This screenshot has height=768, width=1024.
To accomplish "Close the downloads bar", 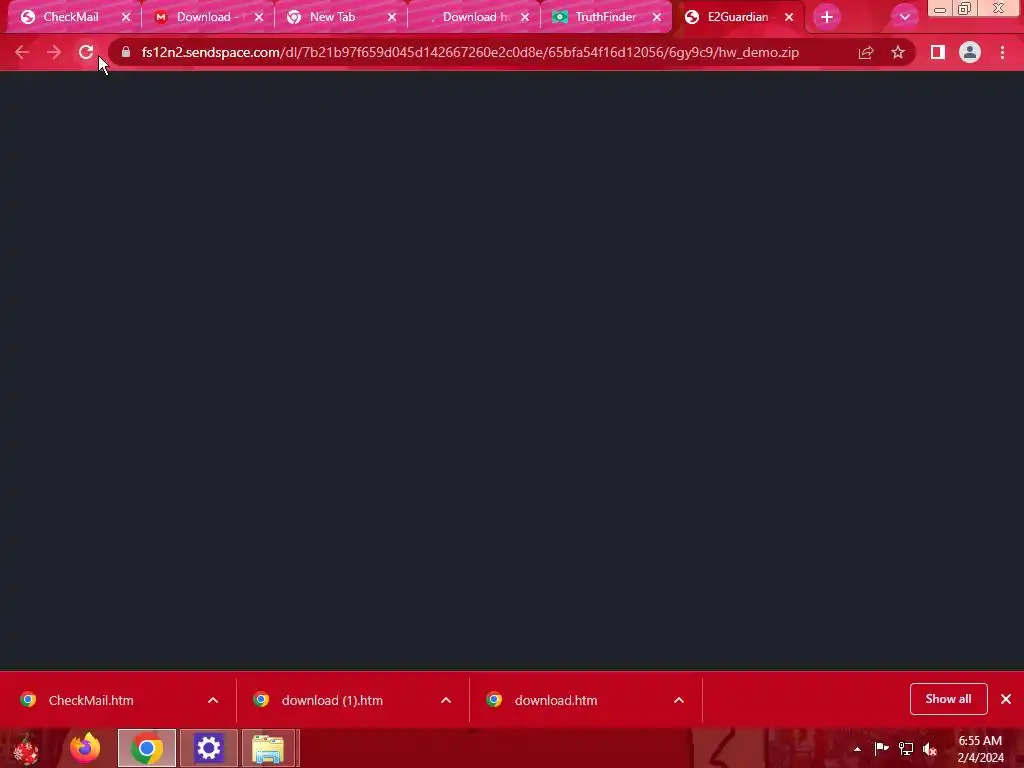I will pos(1006,699).
